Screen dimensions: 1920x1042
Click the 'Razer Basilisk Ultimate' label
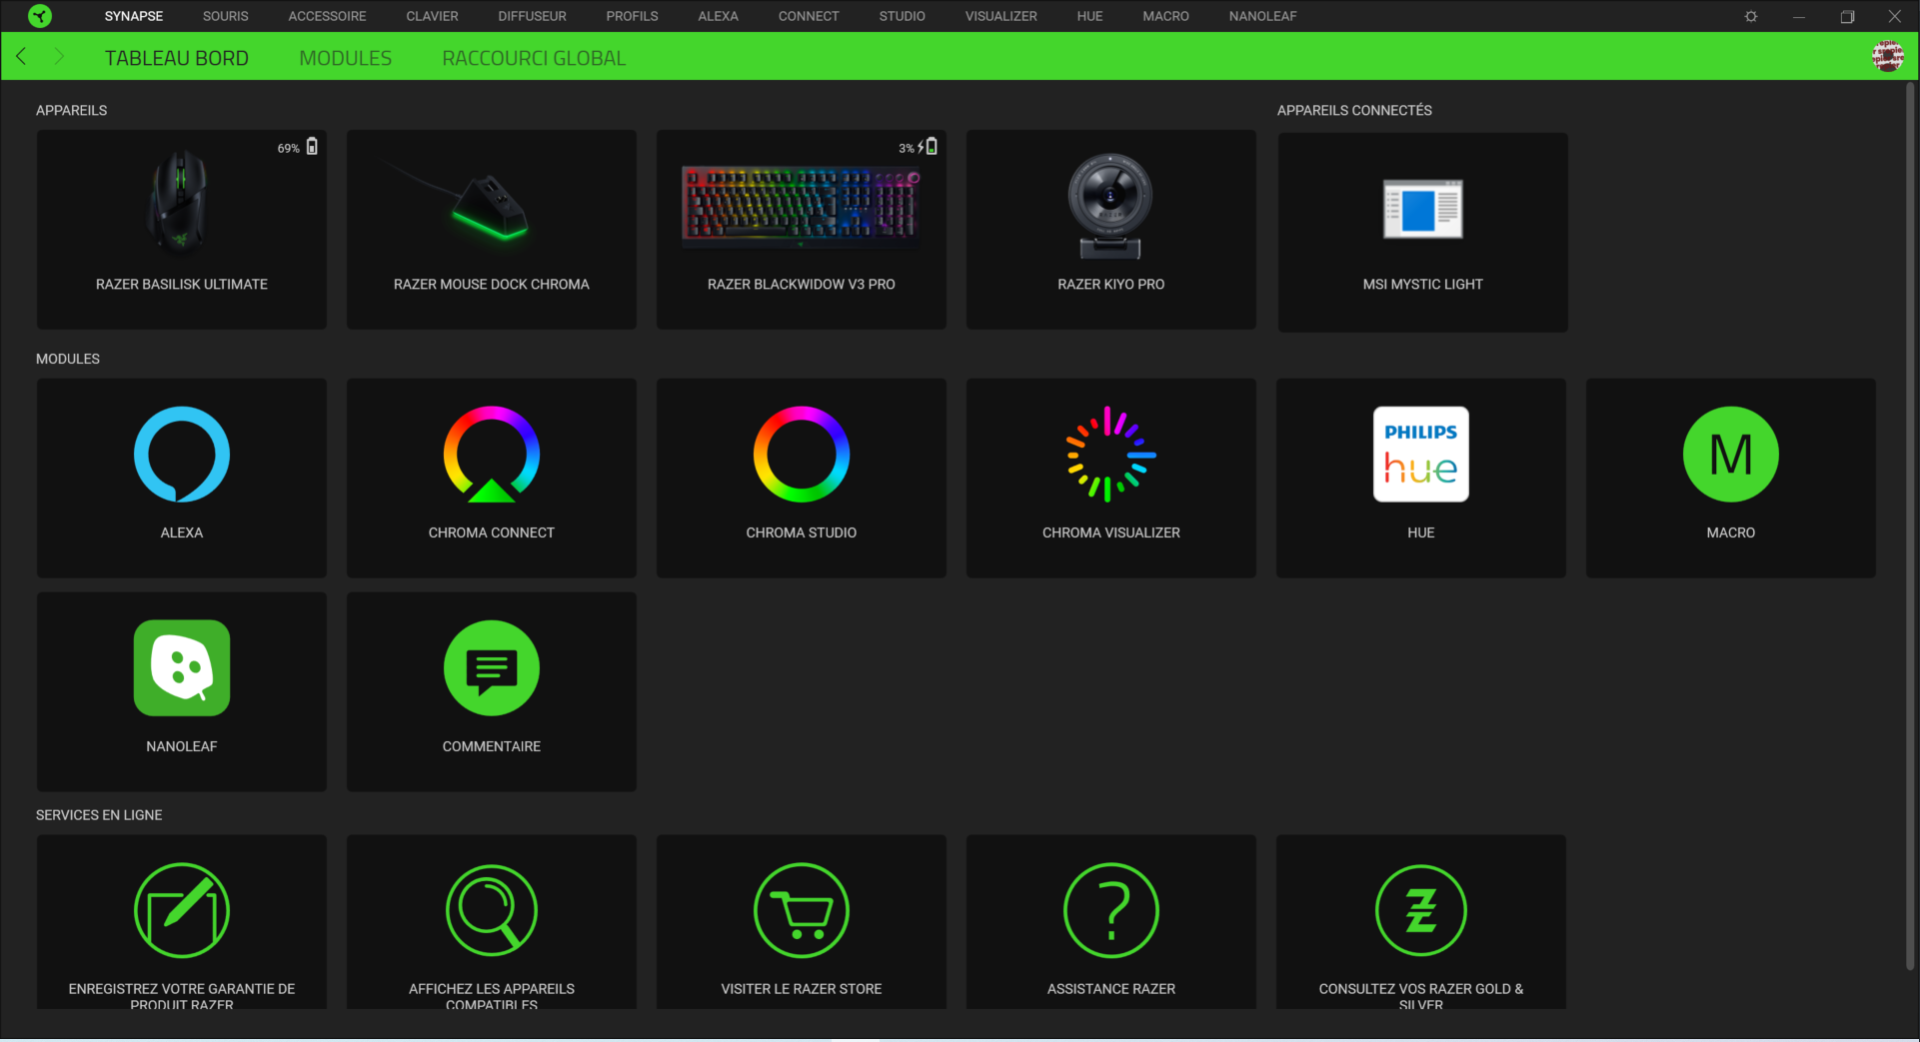tap(182, 284)
